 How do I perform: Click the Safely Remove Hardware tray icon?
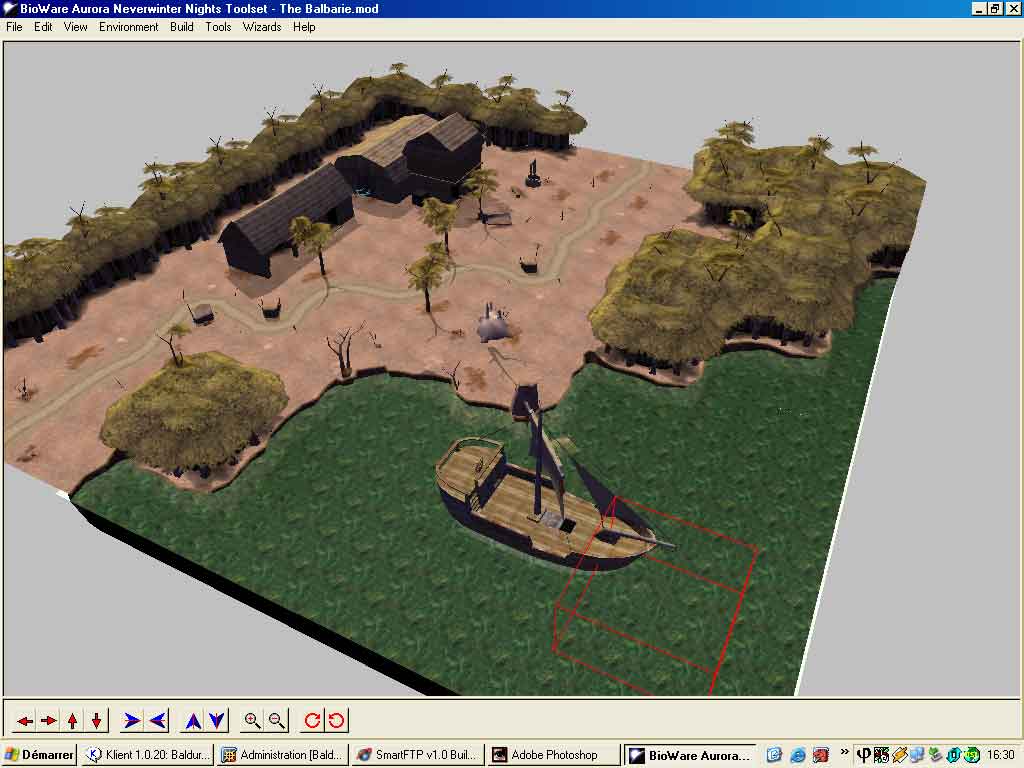(x=936, y=754)
